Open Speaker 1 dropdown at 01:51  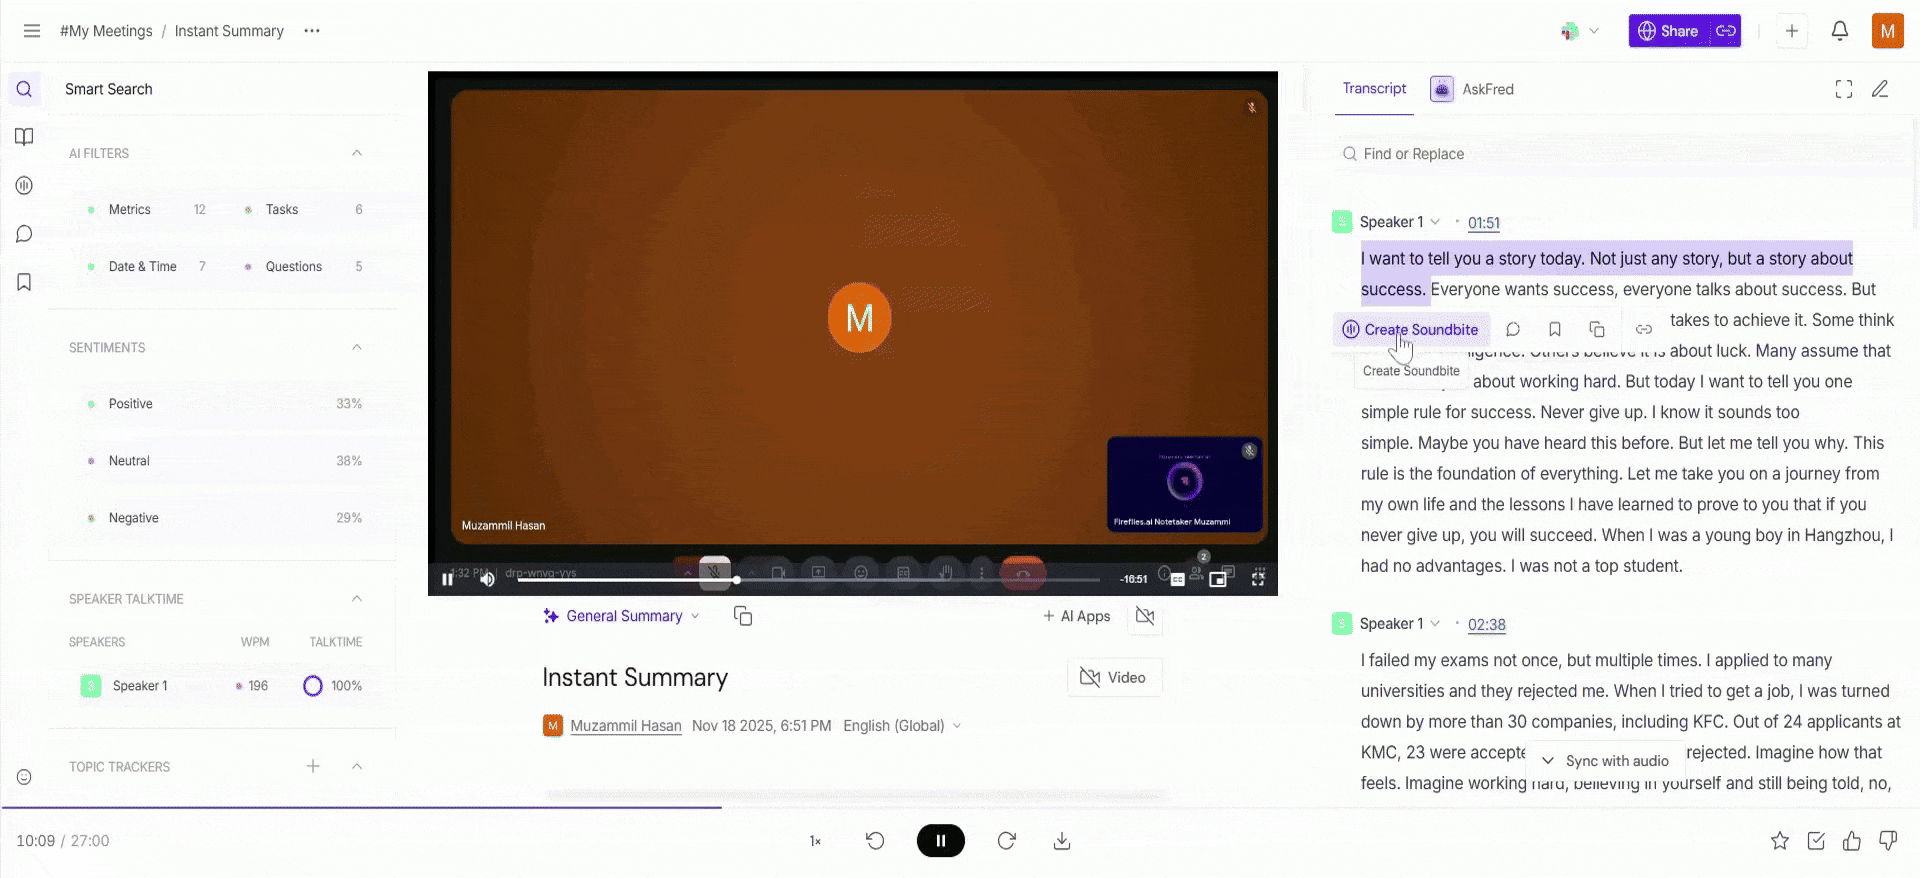click(x=1400, y=222)
